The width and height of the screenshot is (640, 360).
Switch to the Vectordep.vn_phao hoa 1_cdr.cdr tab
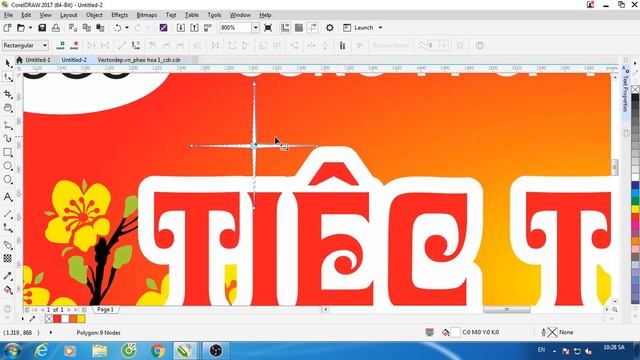click(139, 60)
